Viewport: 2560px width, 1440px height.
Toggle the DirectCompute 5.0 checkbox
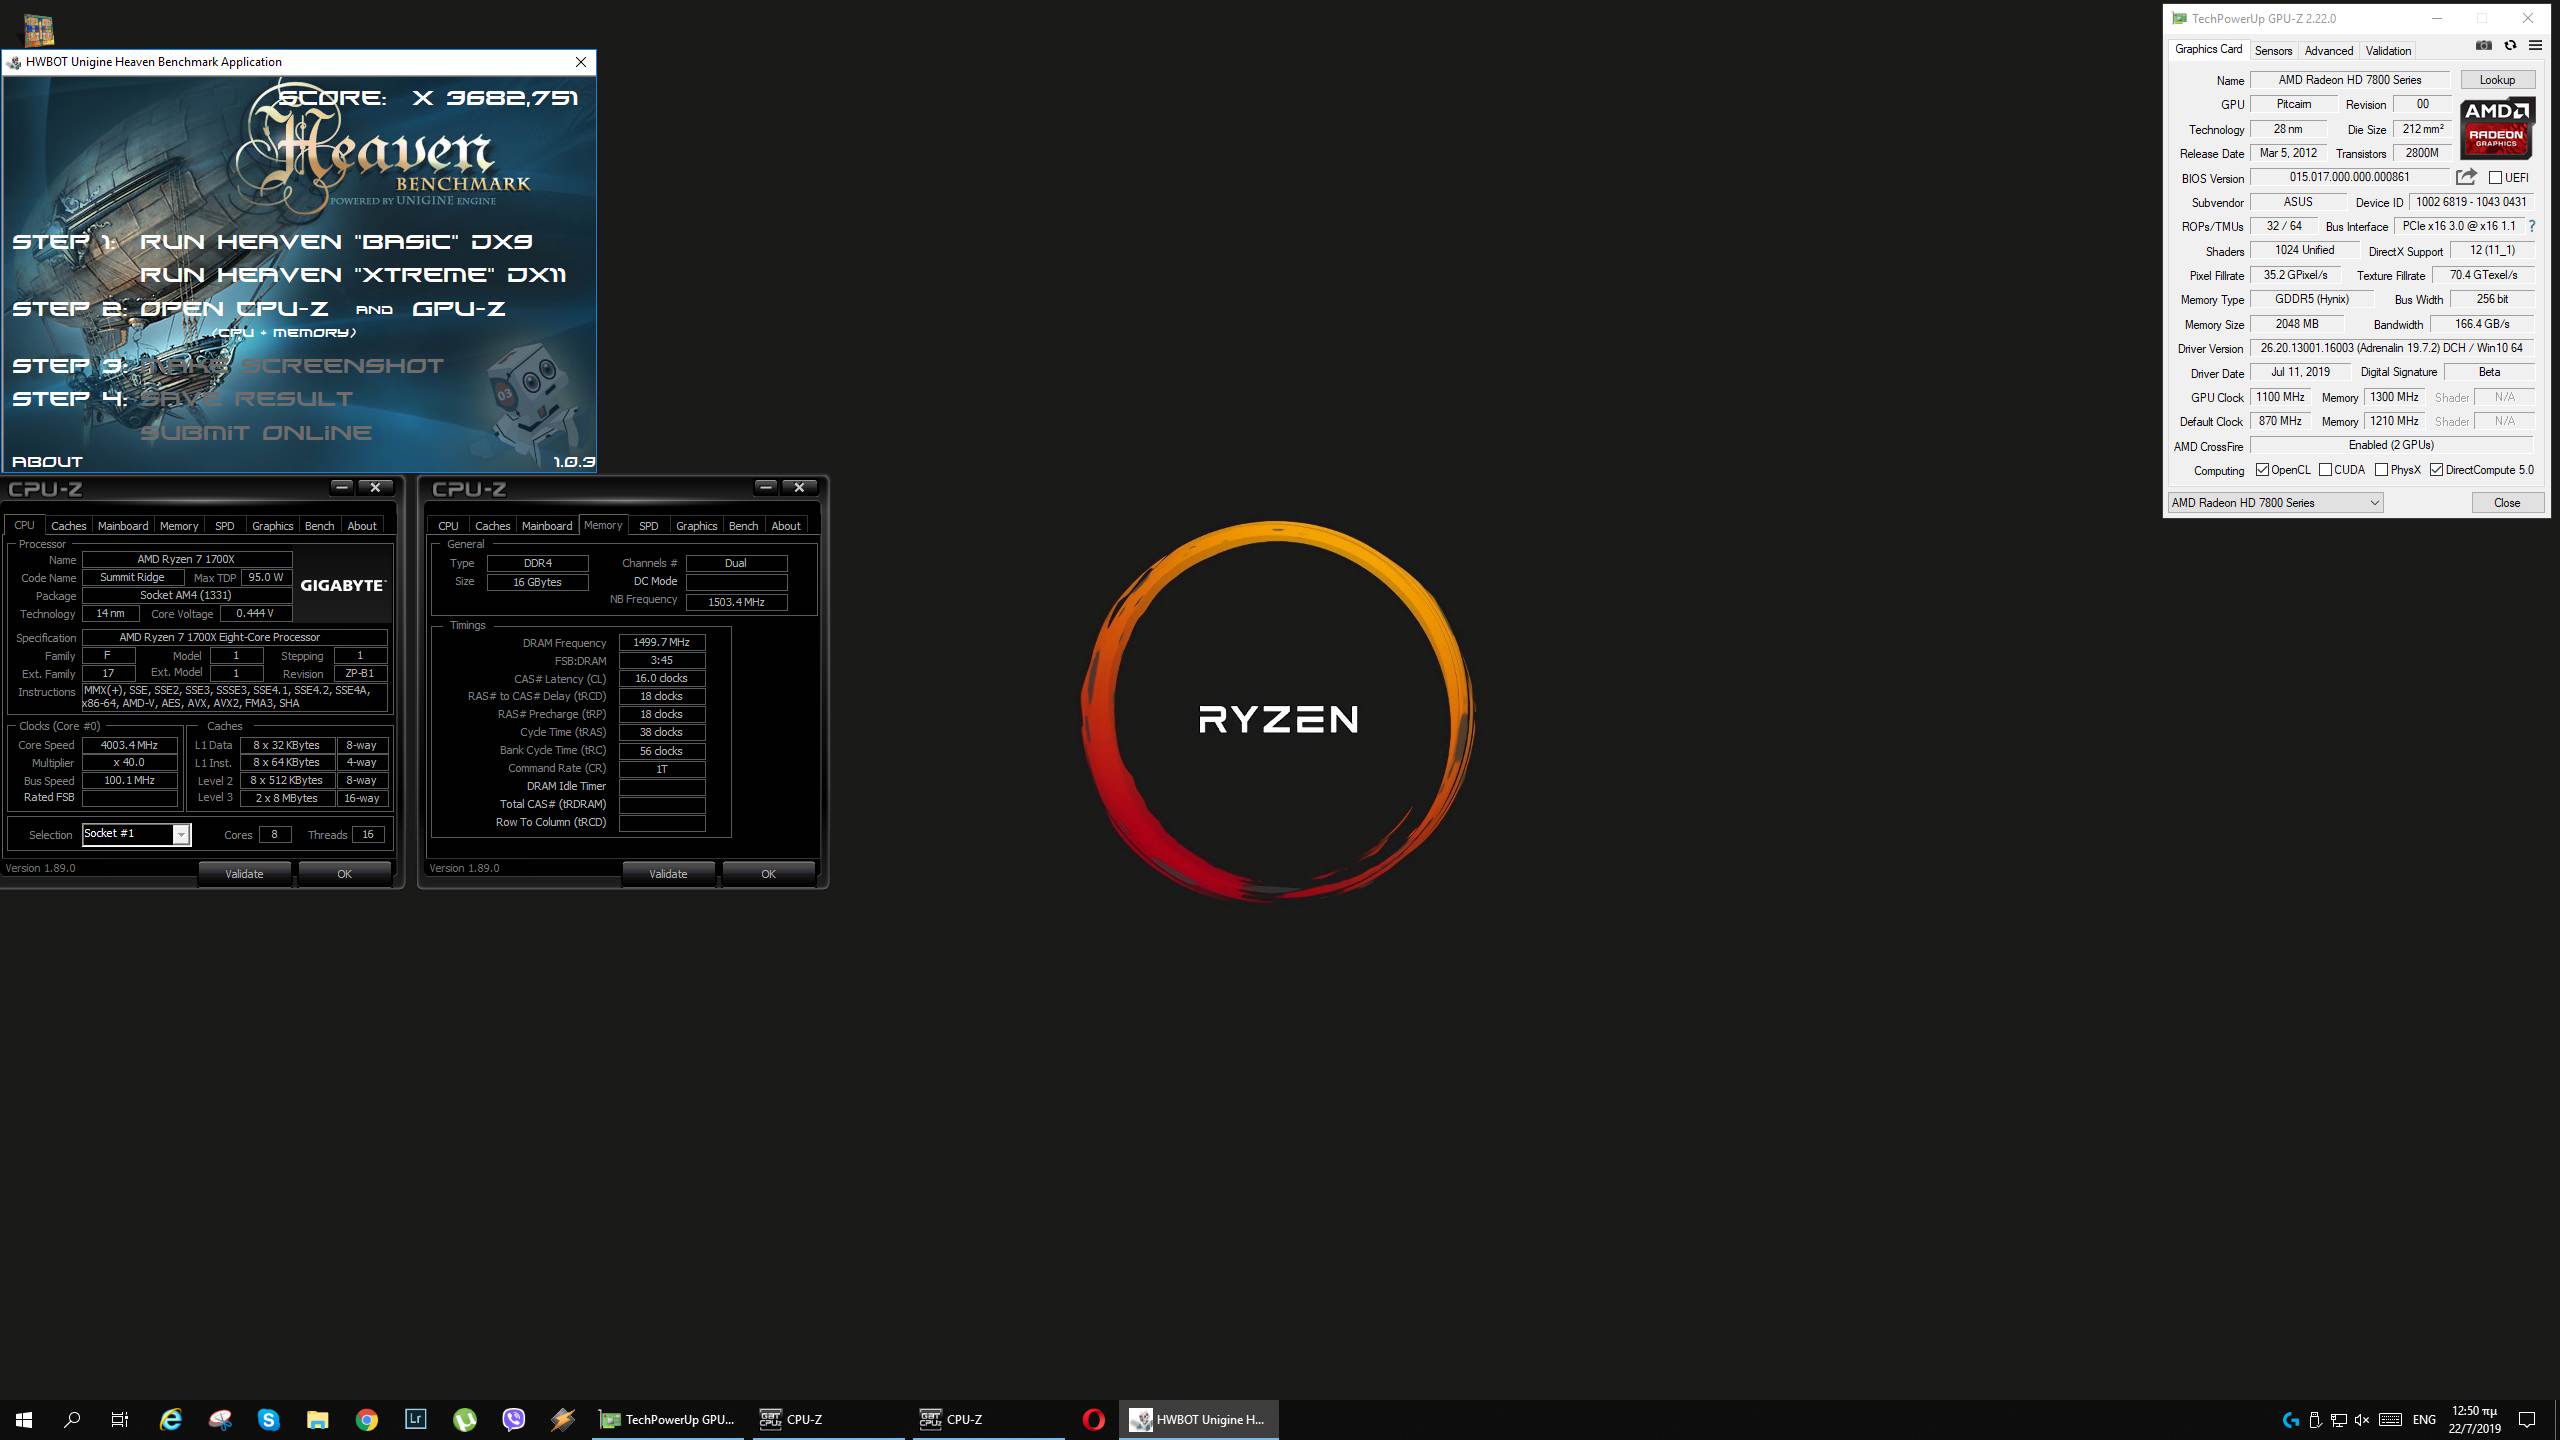pyautogui.click(x=2436, y=470)
